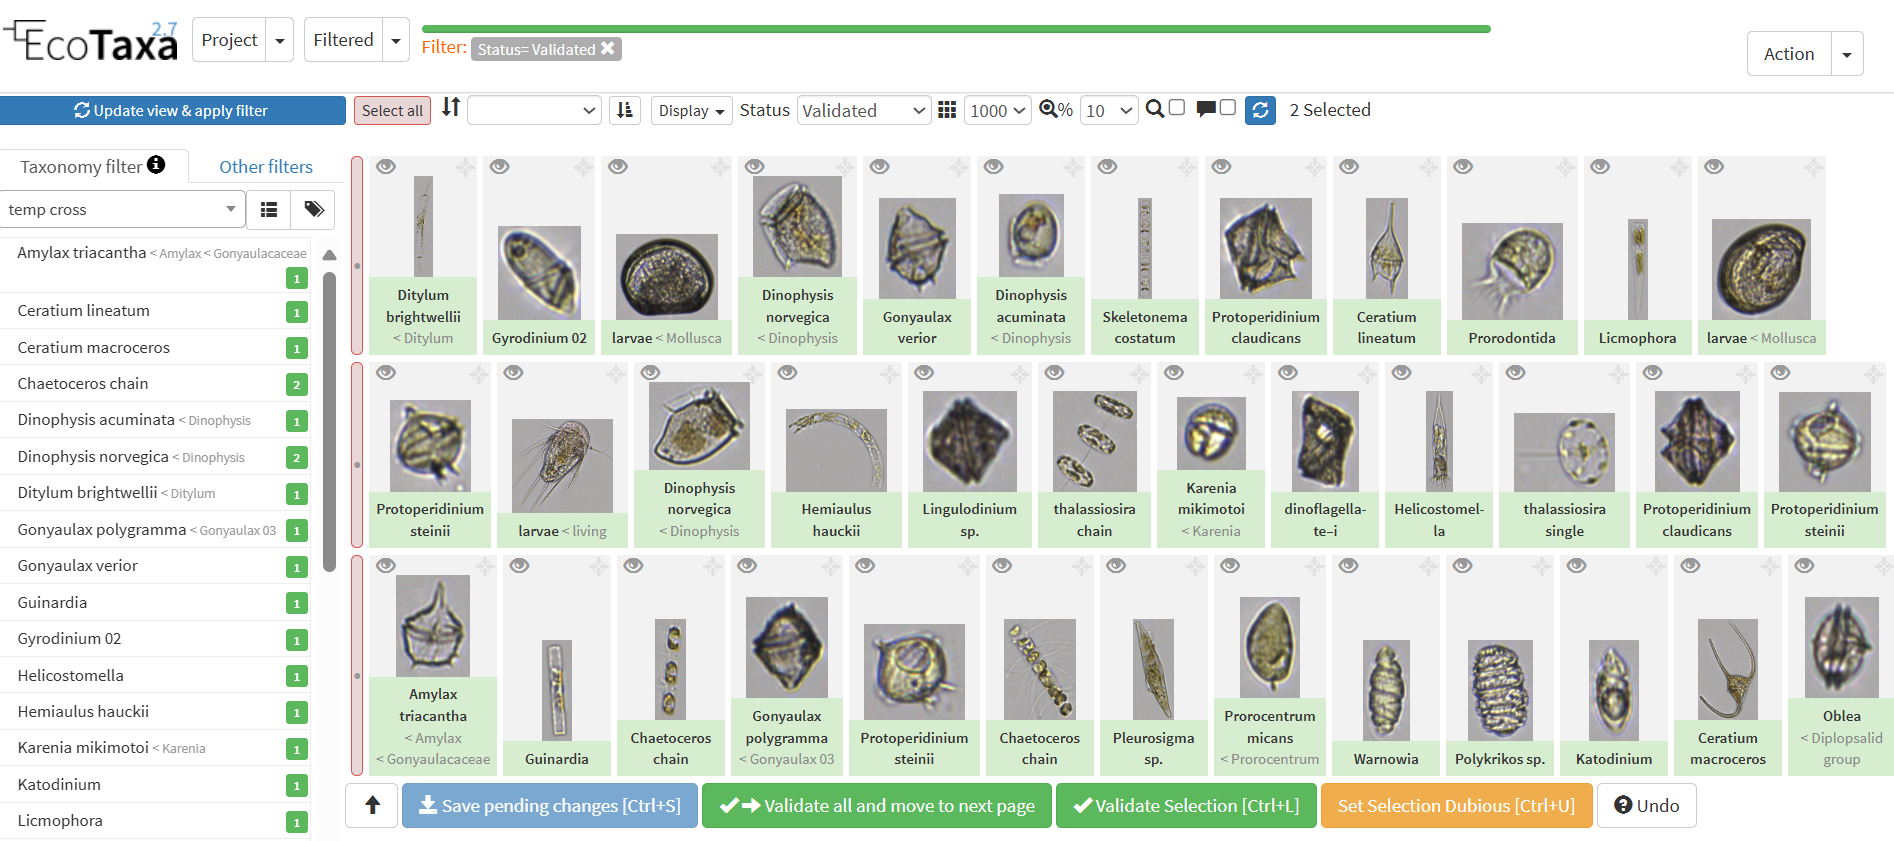Click the move icon on Gonyaulax verior image
Image resolution: width=1894 pixels, height=841 pixels.
pos(959,168)
